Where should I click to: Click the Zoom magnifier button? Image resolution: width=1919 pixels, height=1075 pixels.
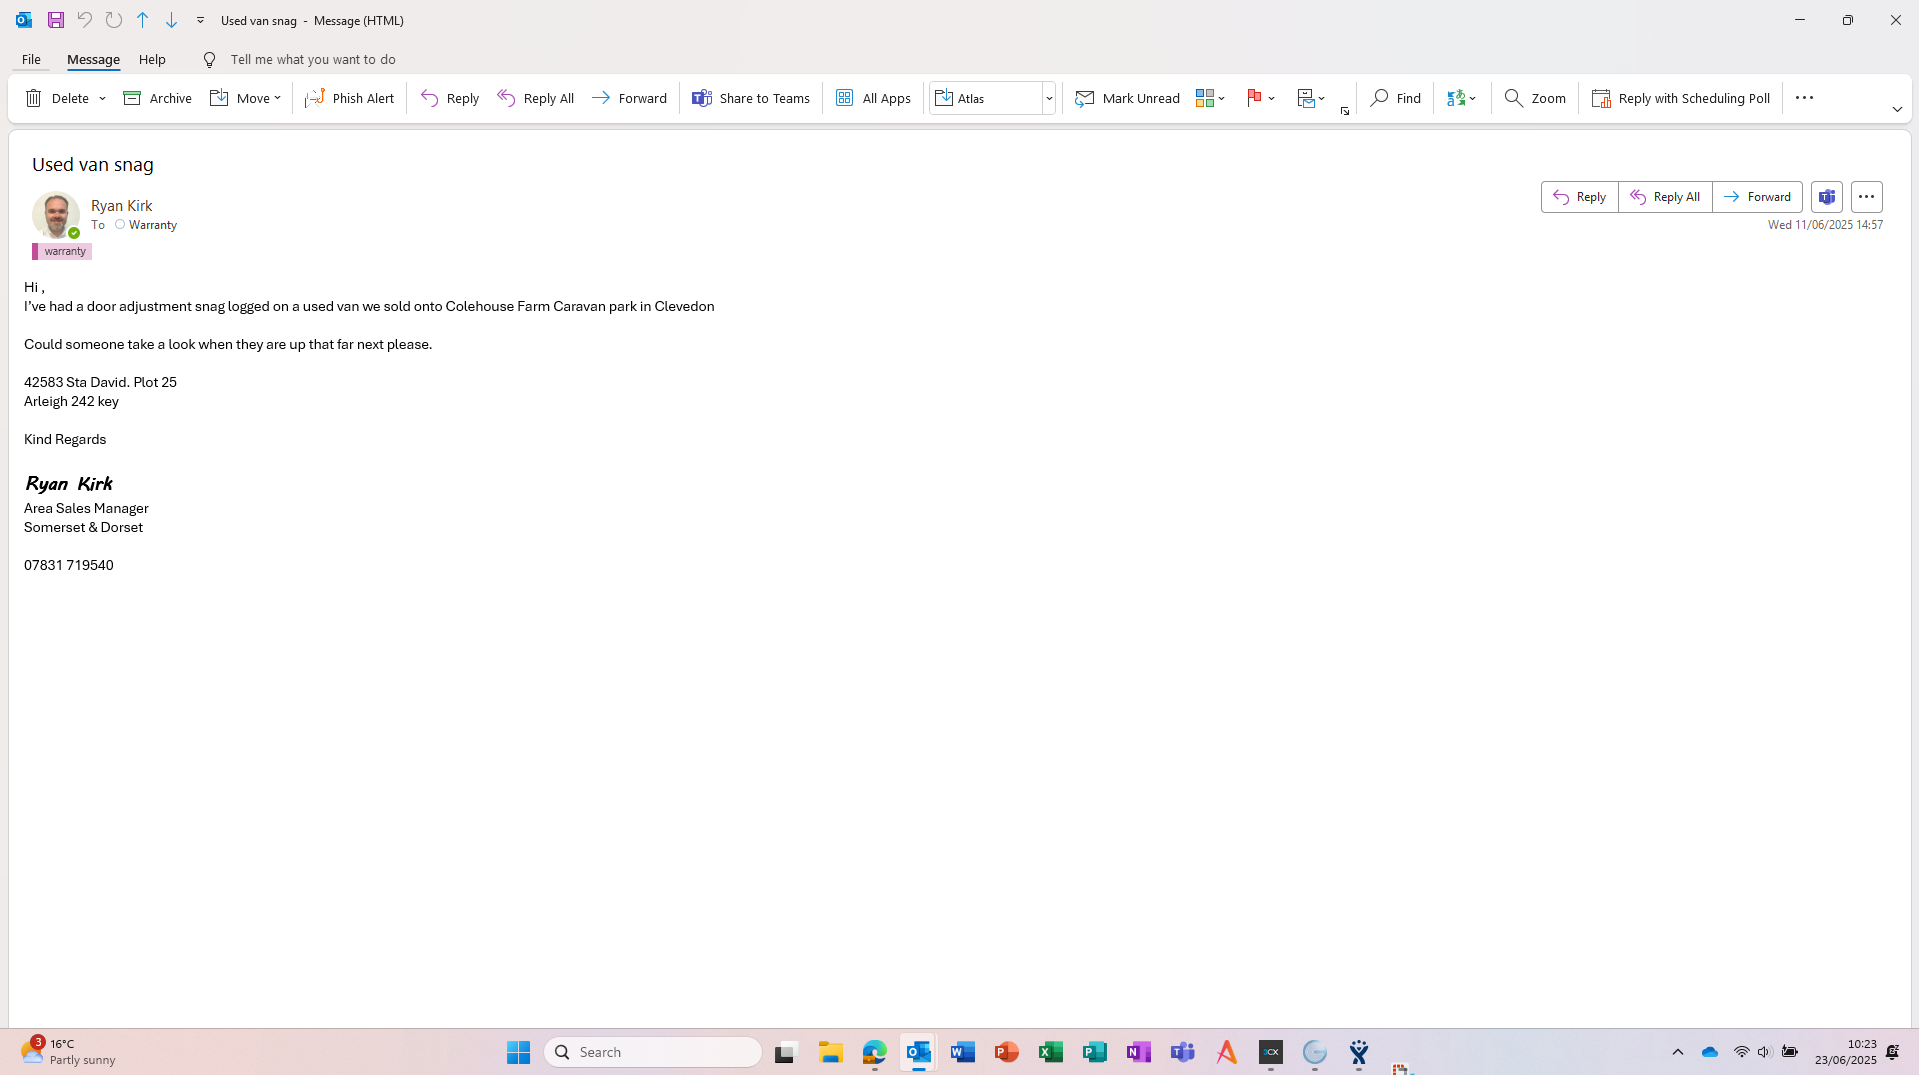point(1535,98)
